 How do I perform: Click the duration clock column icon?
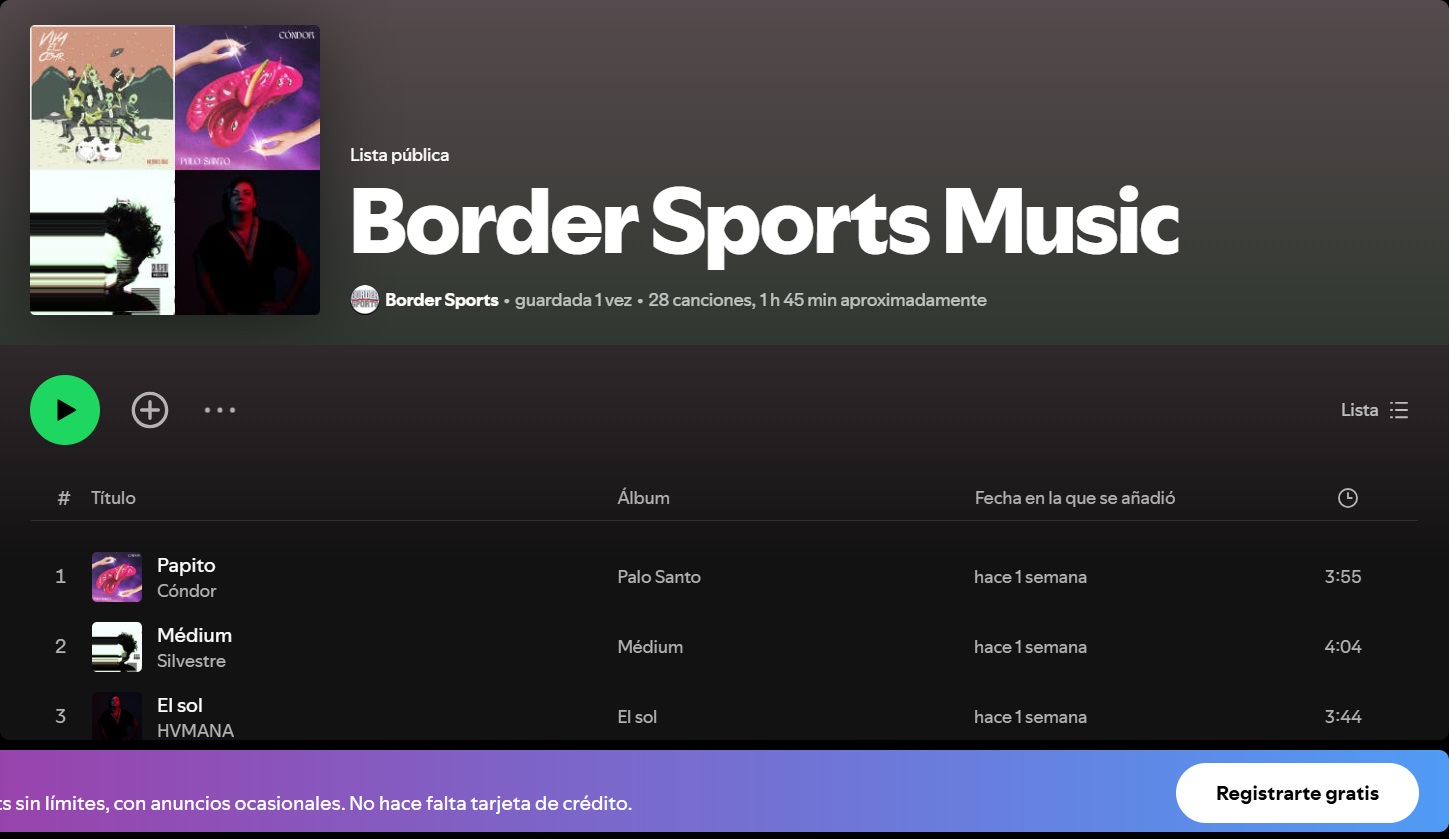click(1348, 498)
